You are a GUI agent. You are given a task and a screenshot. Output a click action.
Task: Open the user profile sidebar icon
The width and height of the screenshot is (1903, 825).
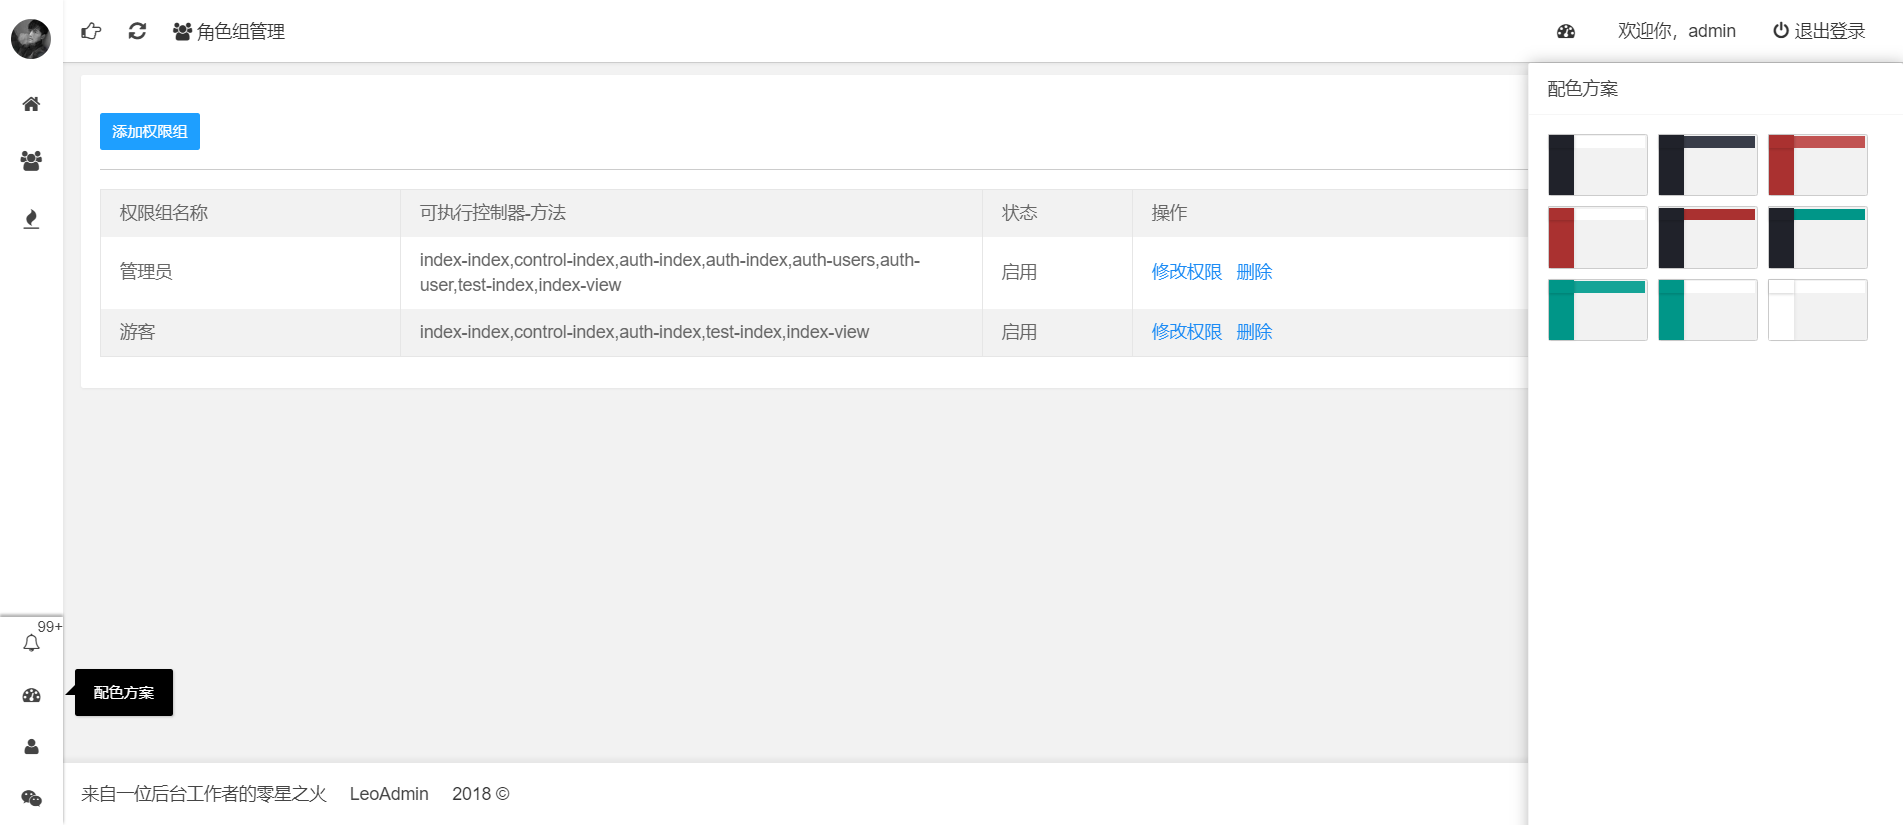pyautogui.click(x=31, y=747)
